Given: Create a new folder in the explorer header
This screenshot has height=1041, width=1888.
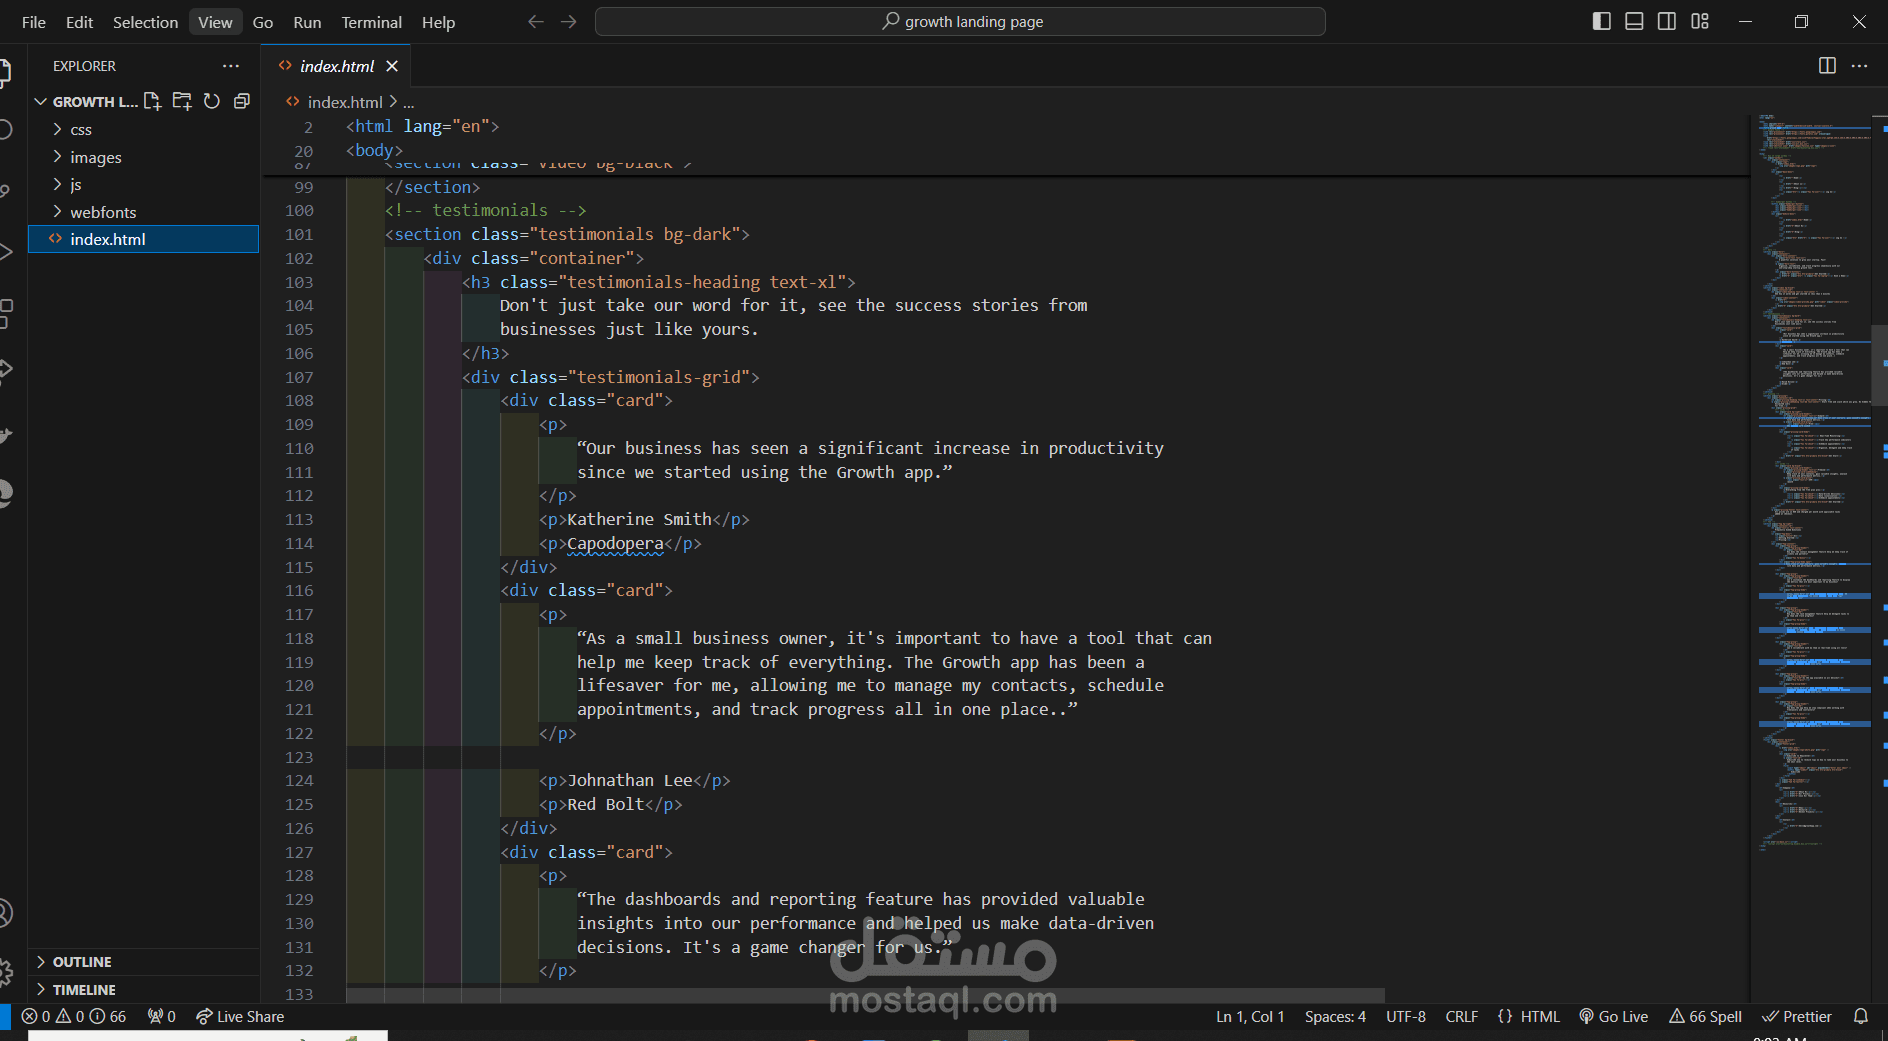Looking at the screenshot, I should point(182,101).
